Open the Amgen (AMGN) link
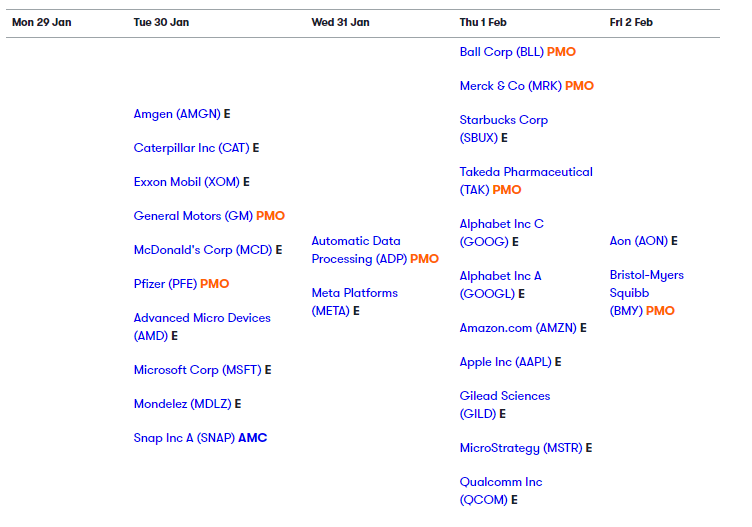This screenshot has width=752, height=527. click(177, 114)
